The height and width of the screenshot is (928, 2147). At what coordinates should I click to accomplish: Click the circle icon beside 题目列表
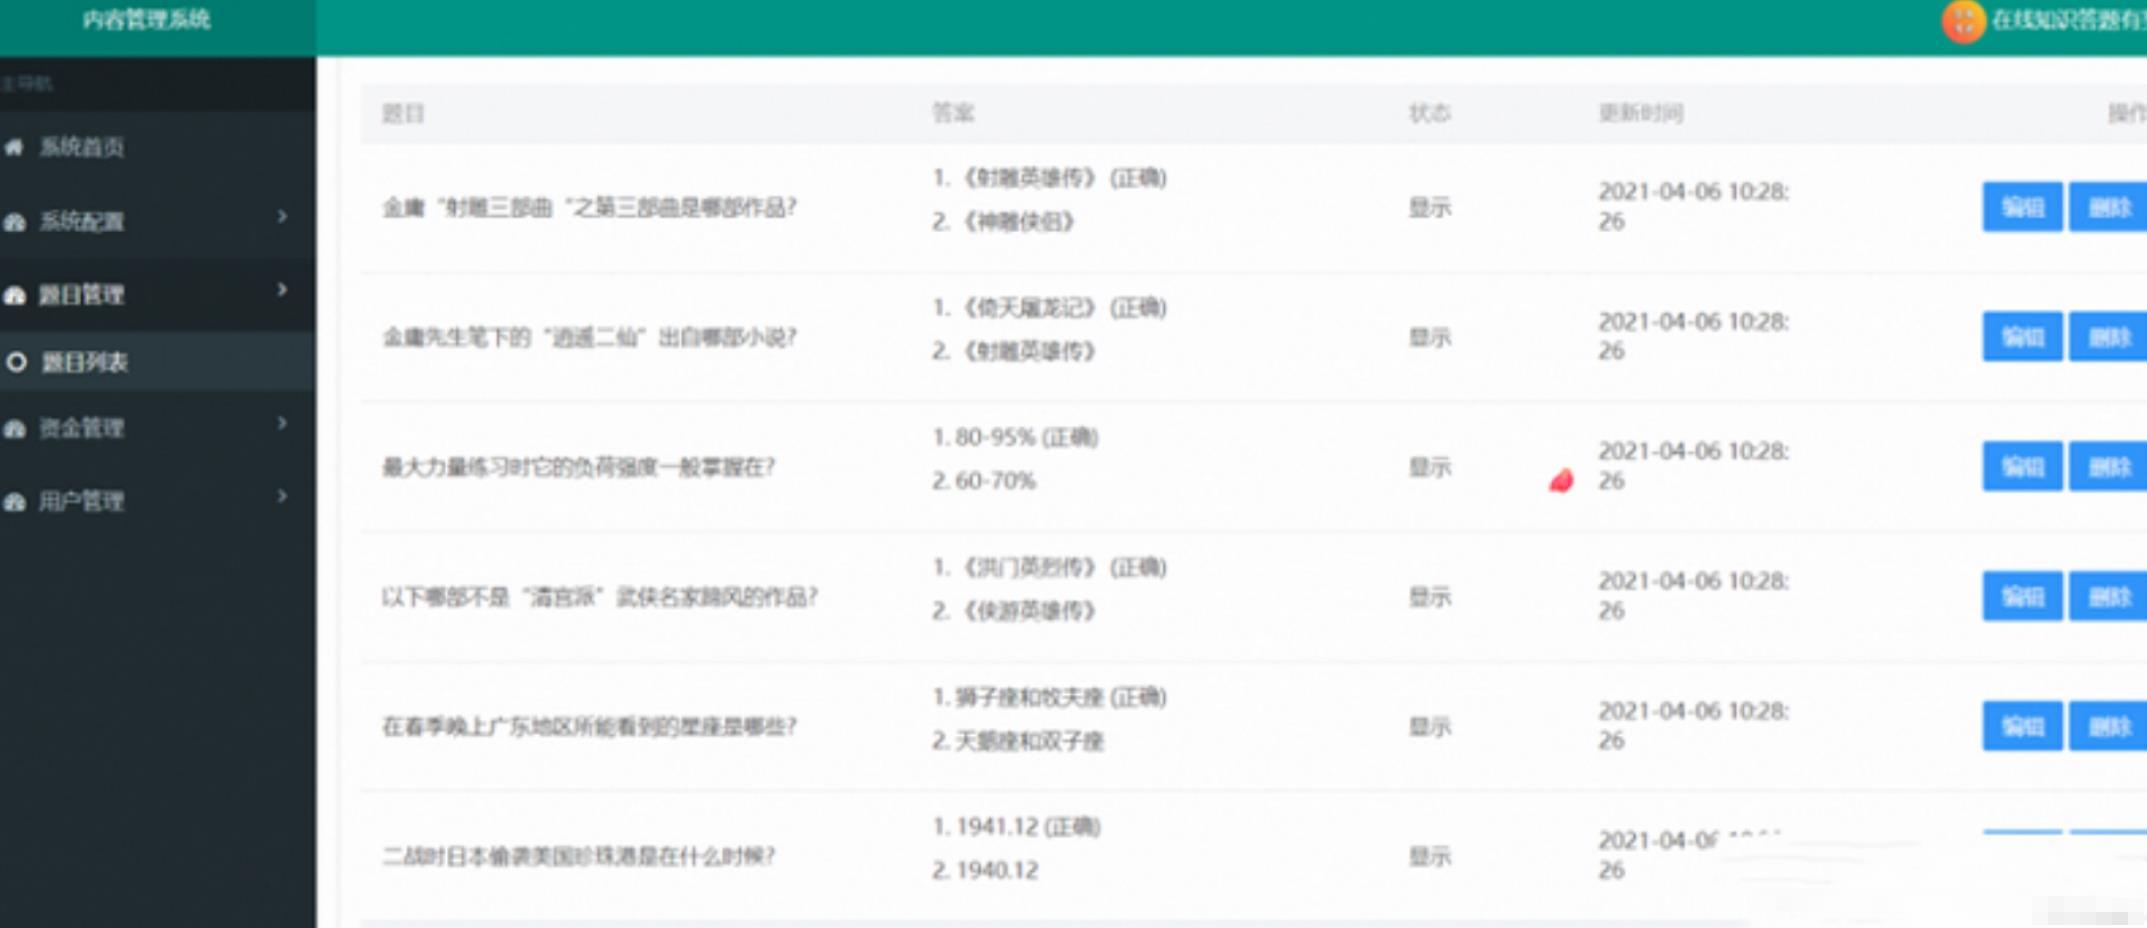[x=16, y=362]
